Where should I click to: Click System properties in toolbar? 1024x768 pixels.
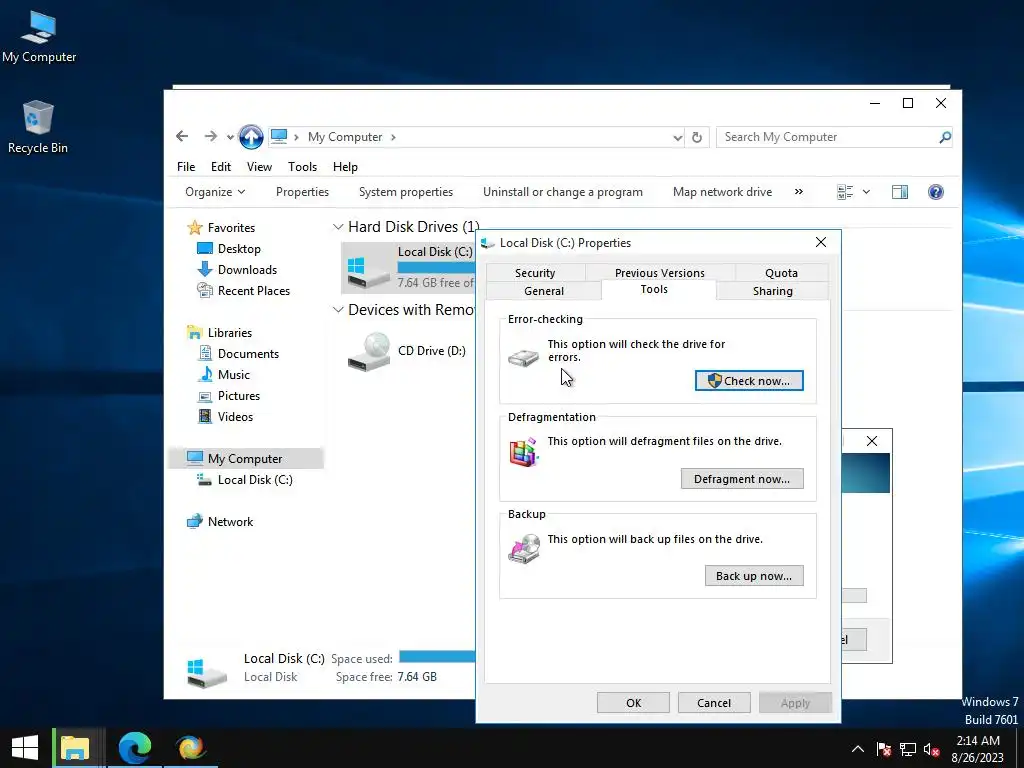click(x=406, y=192)
